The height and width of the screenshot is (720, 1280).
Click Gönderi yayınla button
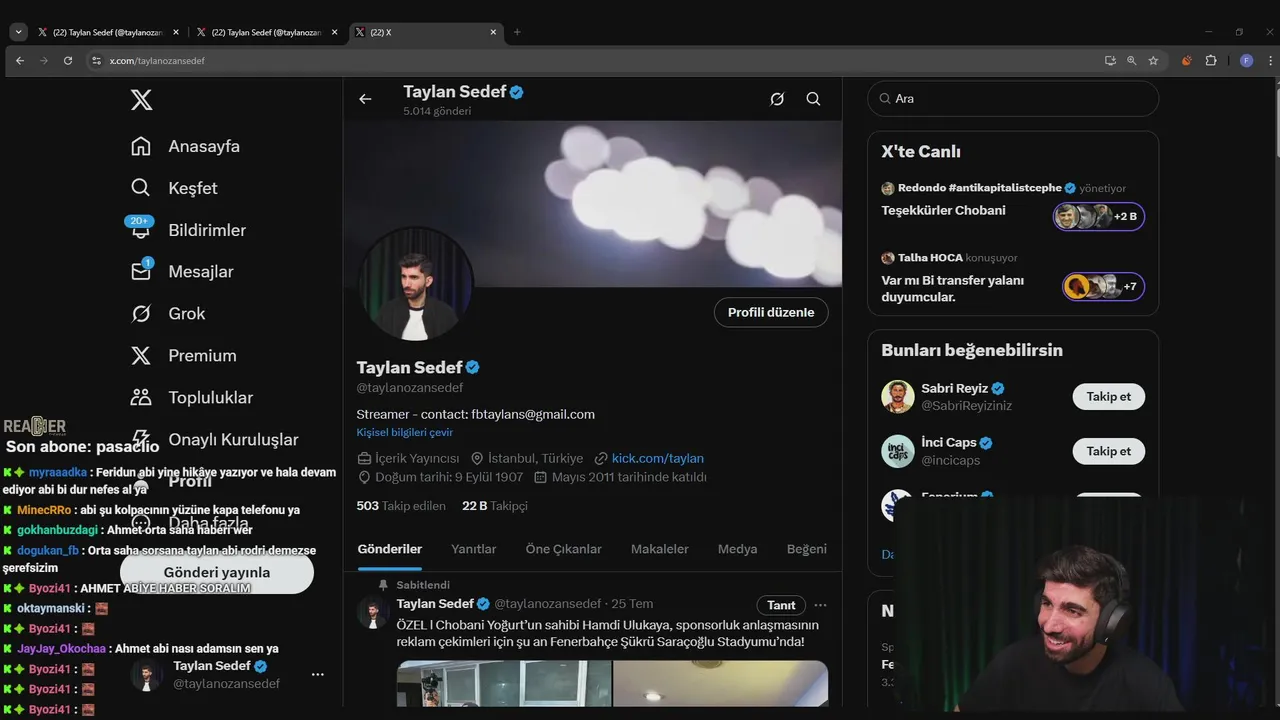pos(217,572)
